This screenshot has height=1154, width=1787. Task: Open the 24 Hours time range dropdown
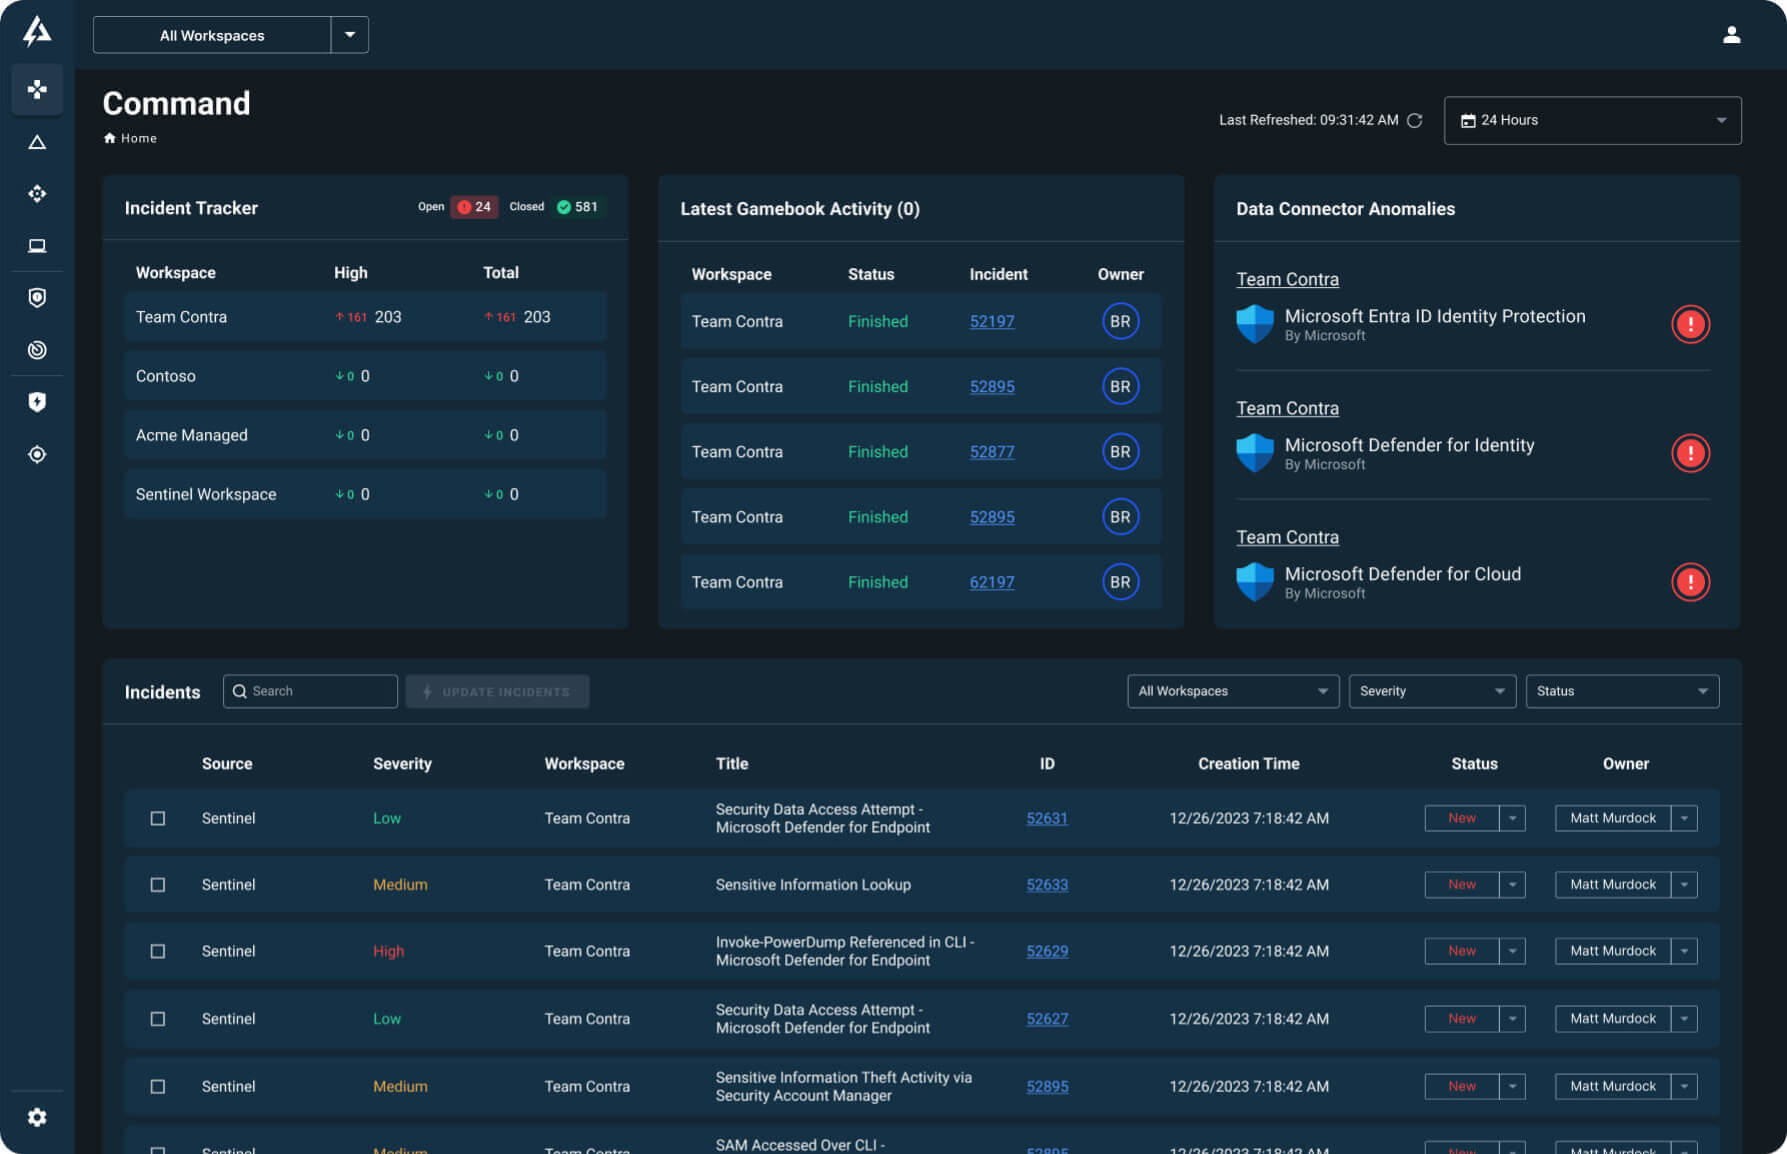(1592, 121)
